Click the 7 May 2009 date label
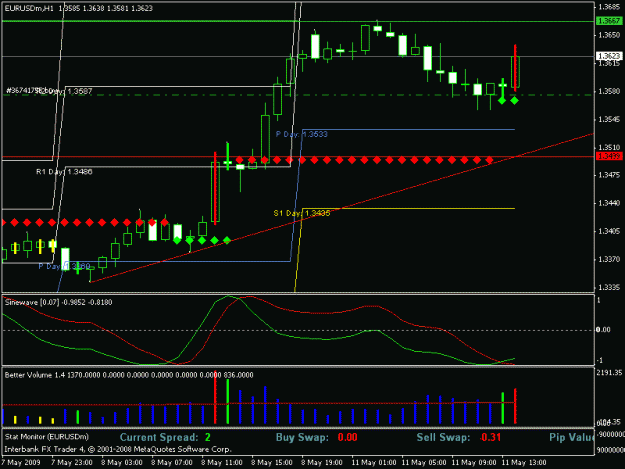 [21, 463]
